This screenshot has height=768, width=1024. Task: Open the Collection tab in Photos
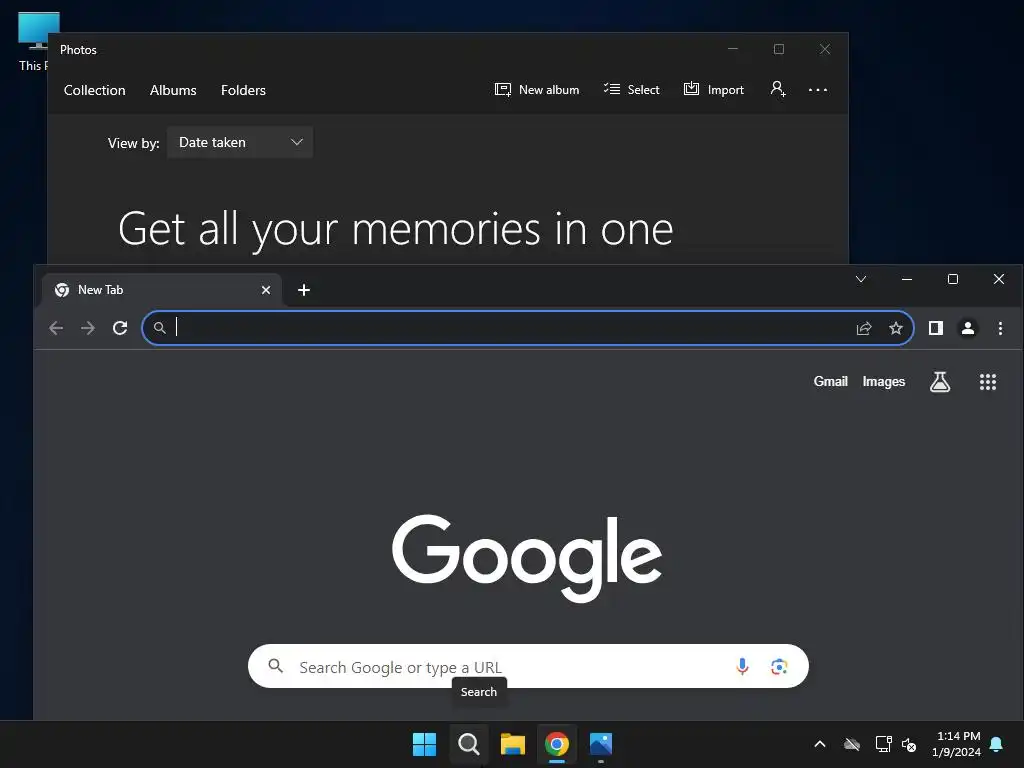(94, 90)
